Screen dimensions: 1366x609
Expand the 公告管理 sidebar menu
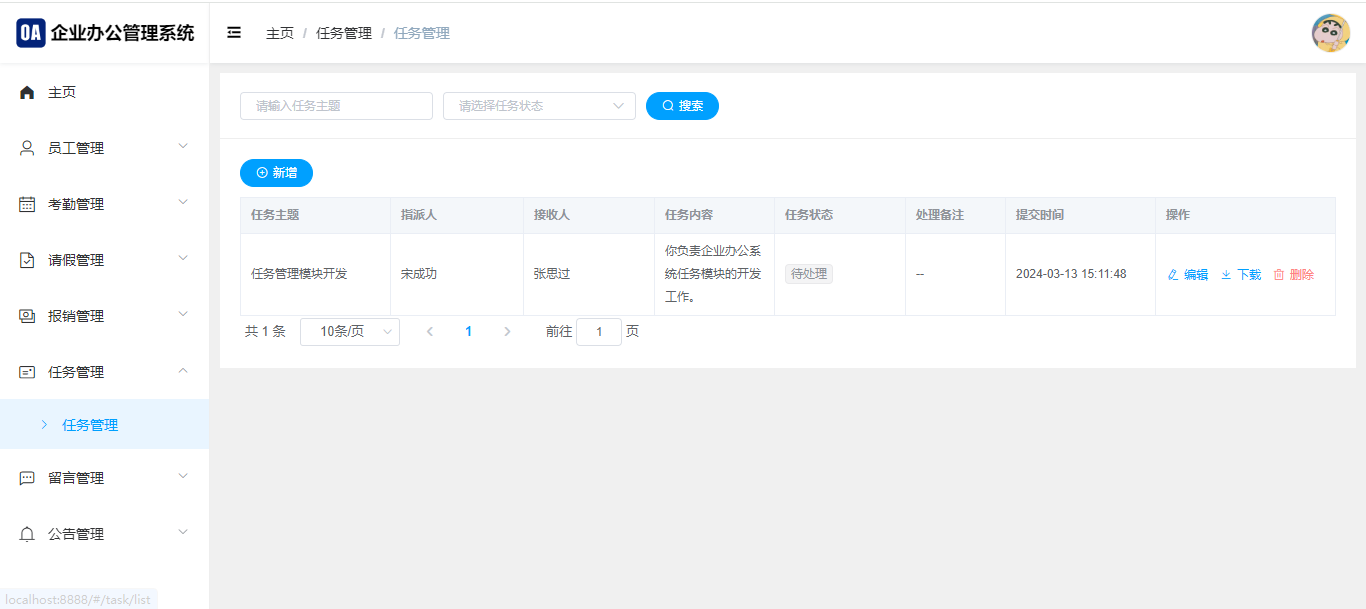coord(104,534)
